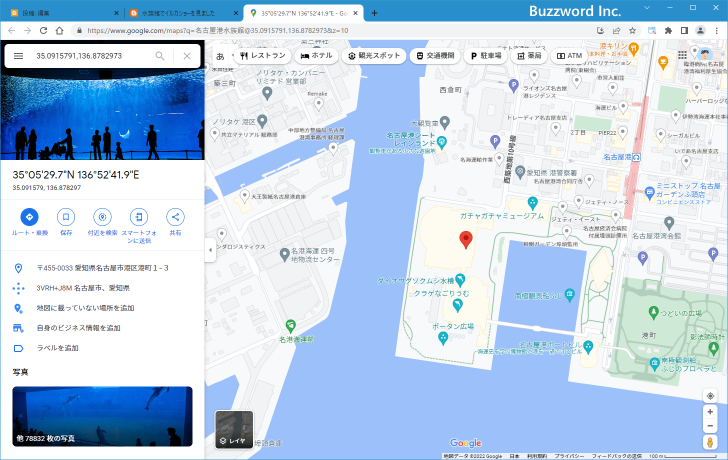Save this place using bookmark icon
The width and height of the screenshot is (728, 460).
click(x=66, y=217)
